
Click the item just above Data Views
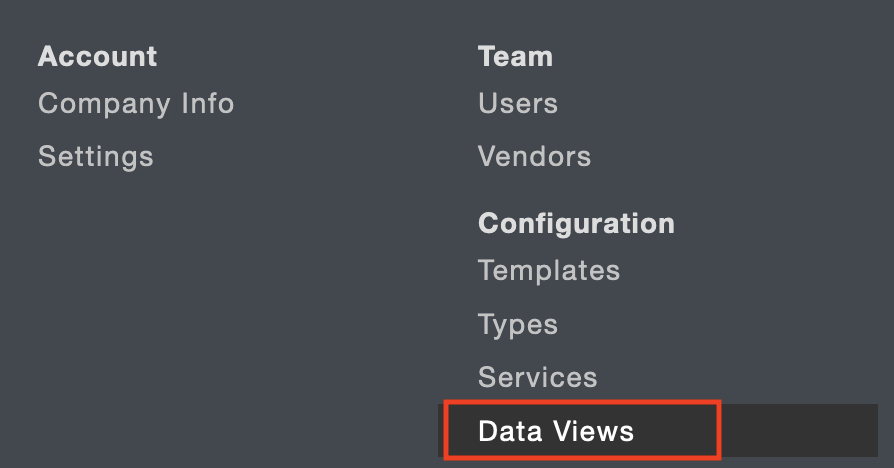click(538, 377)
